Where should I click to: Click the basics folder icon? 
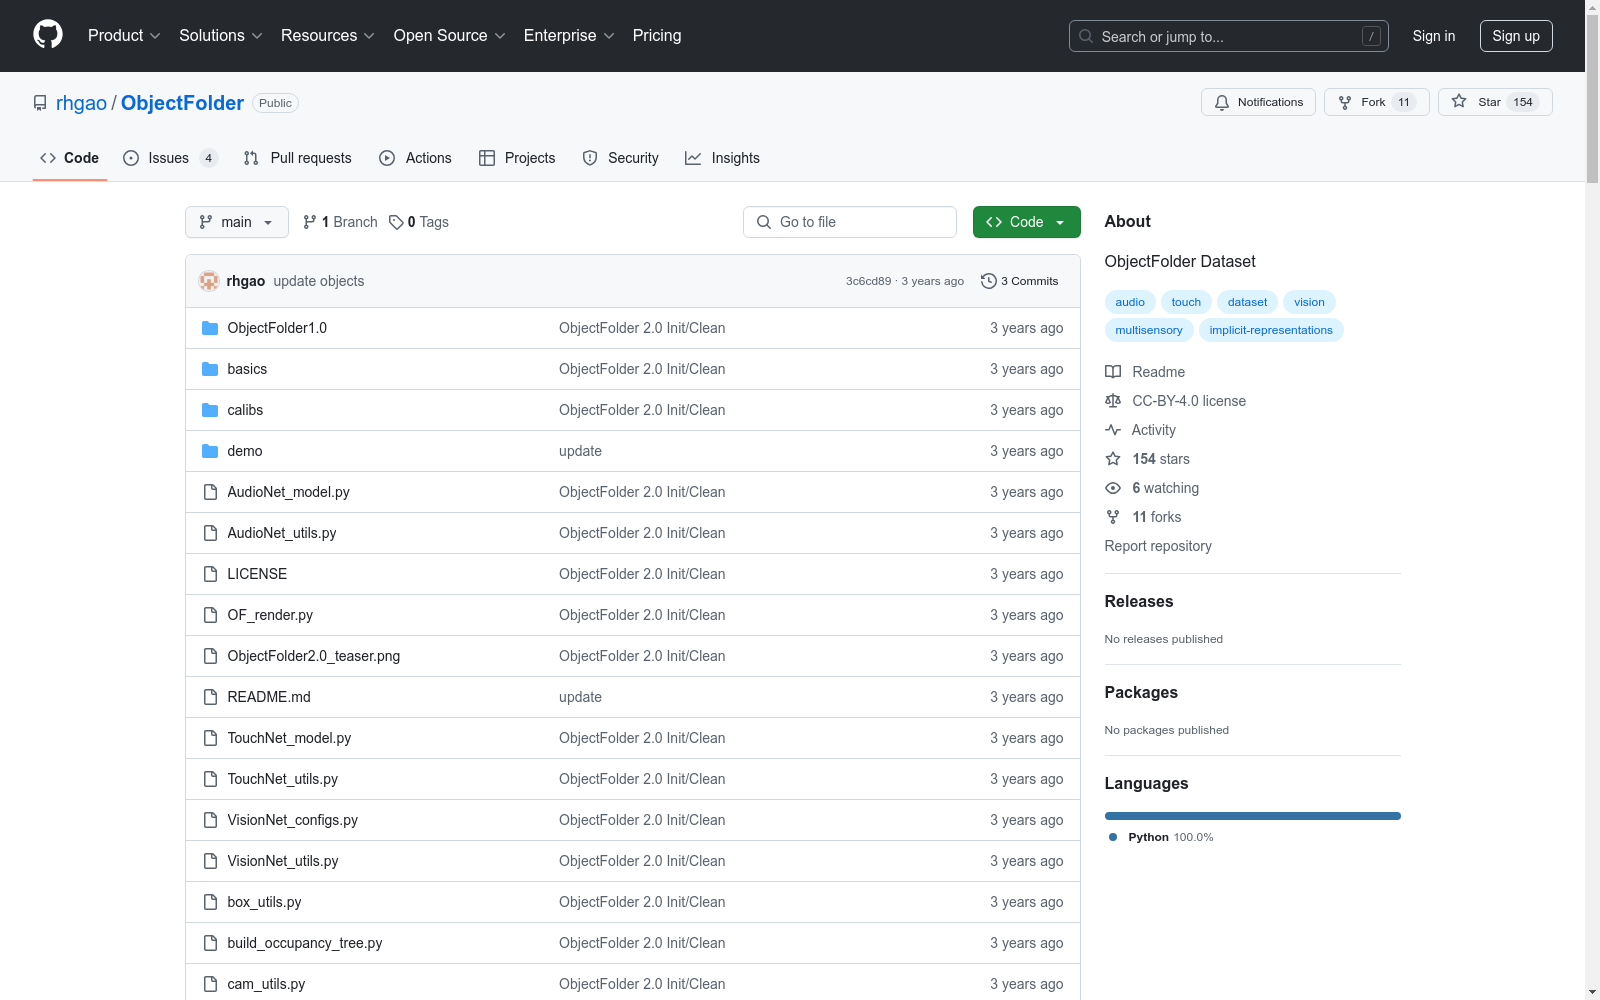pyautogui.click(x=210, y=369)
